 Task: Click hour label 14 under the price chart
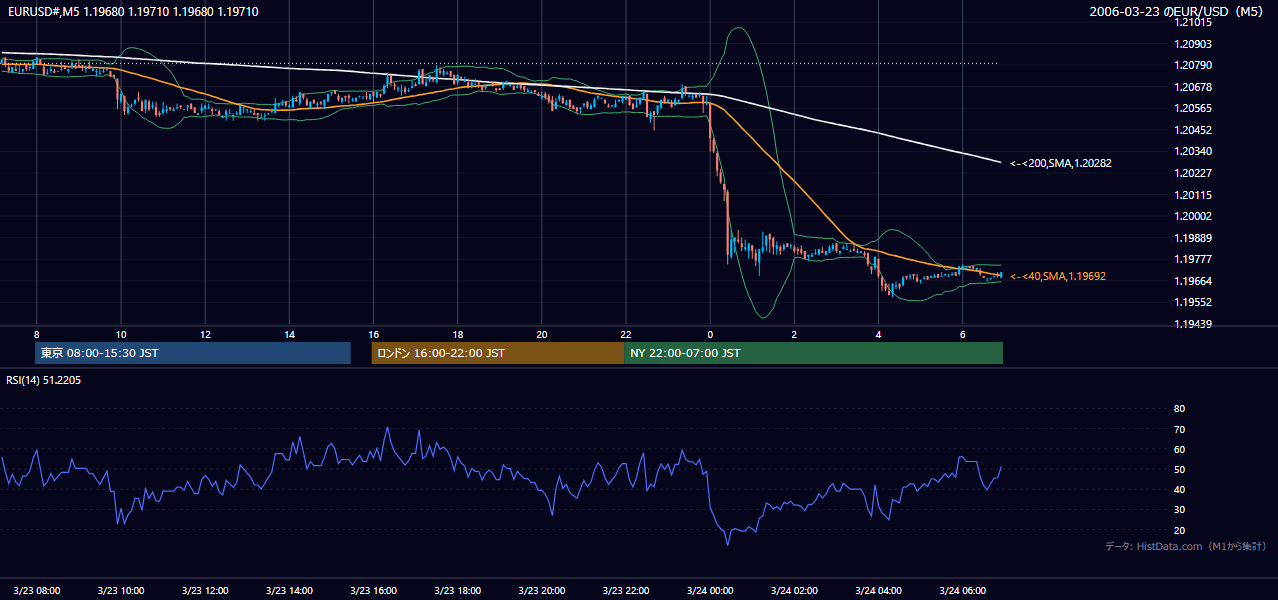(289, 334)
